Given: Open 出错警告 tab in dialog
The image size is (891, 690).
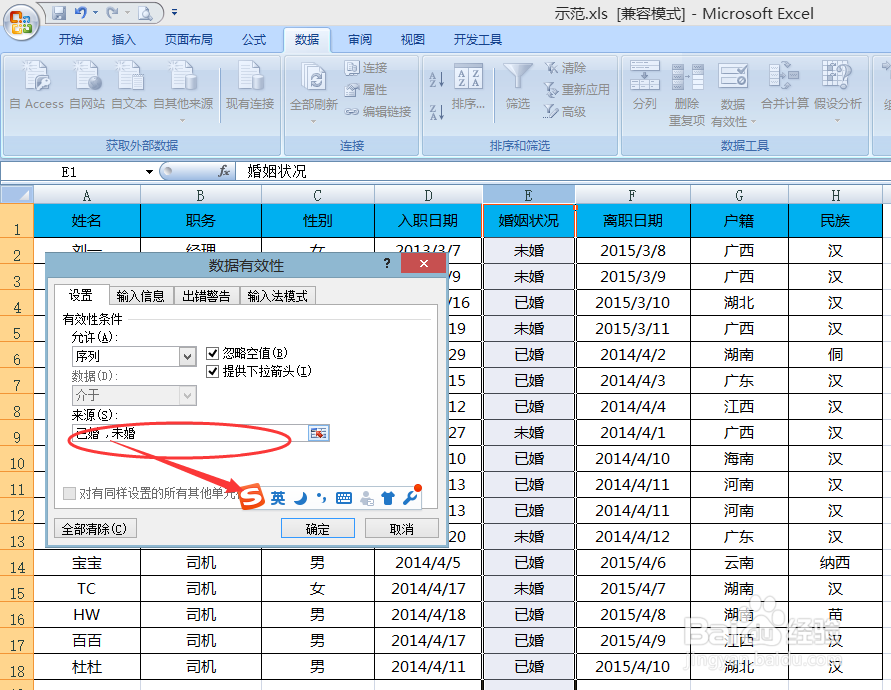Looking at the screenshot, I should (x=206, y=296).
